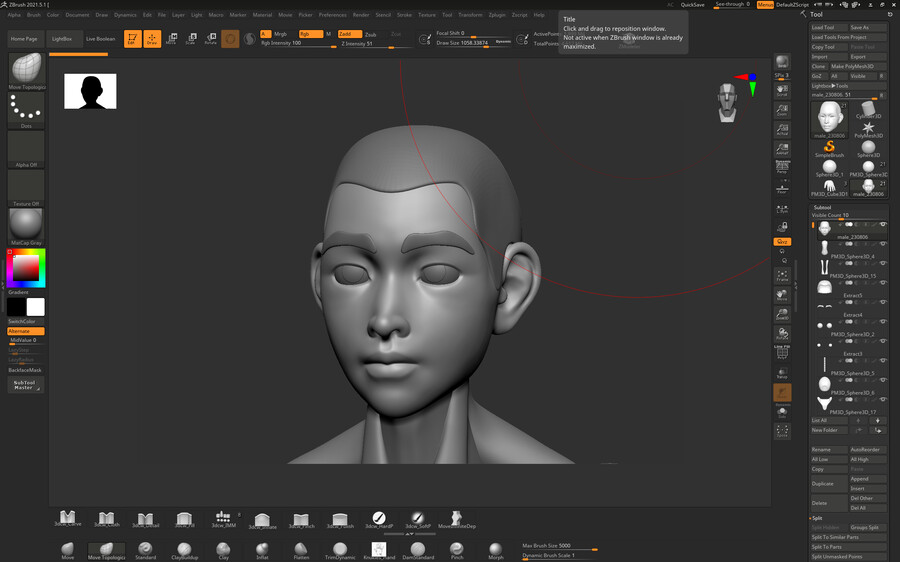The image size is (900, 562).
Task: Pick the DamStandard brush
Action: pos(418,551)
